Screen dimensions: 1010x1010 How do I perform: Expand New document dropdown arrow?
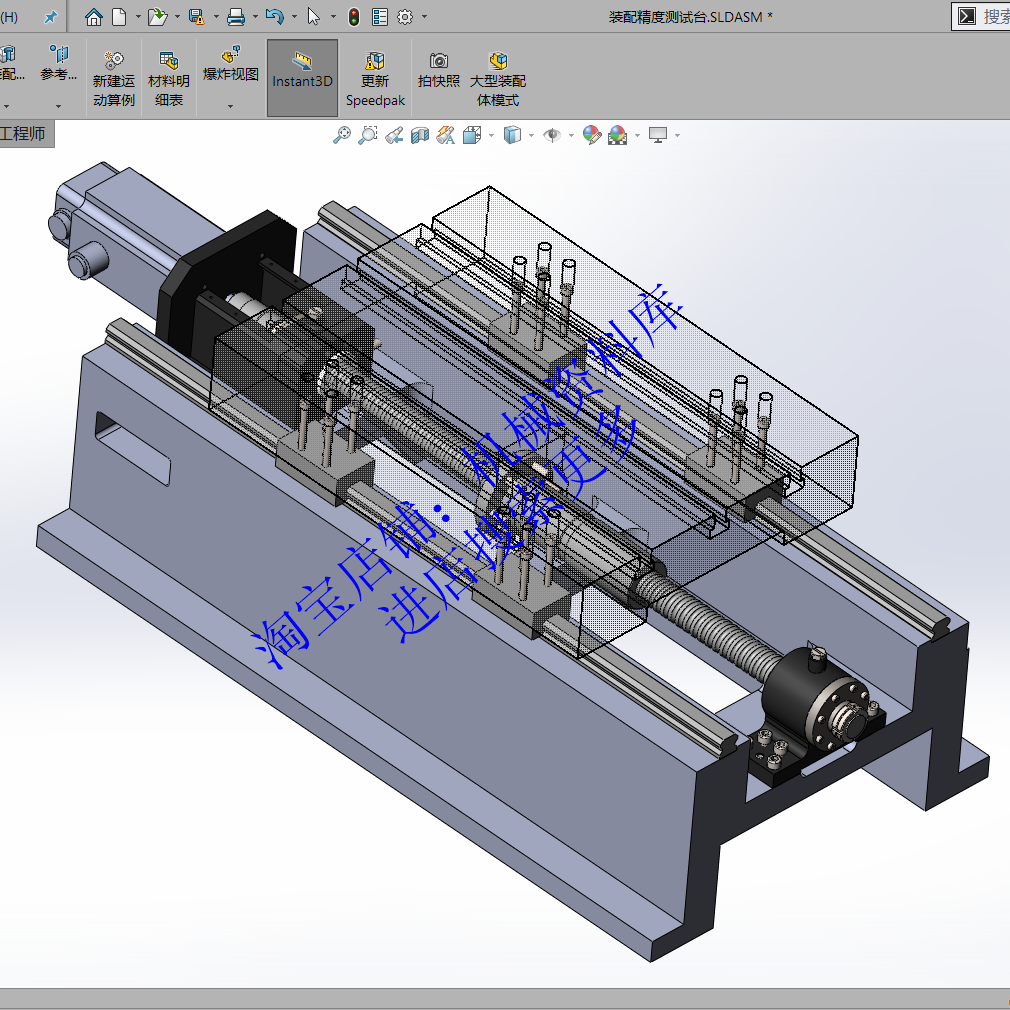pyautogui.click(x=138, y=17)
